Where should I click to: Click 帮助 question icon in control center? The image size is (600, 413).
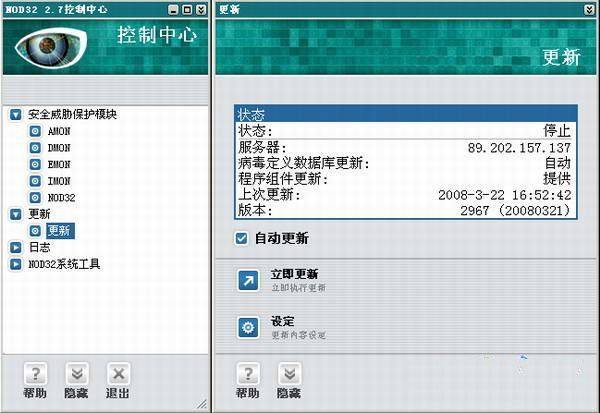click(35, 373)
